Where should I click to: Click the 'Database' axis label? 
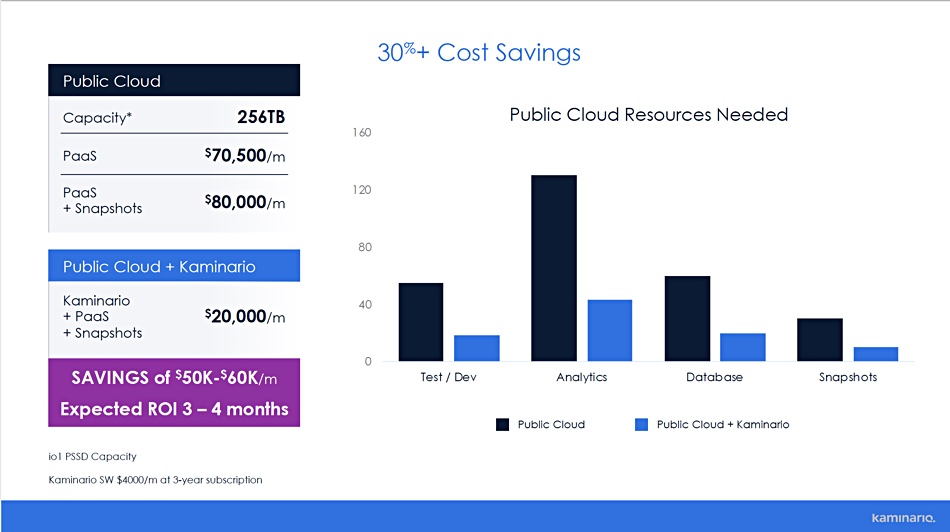[x=714, y=377]
